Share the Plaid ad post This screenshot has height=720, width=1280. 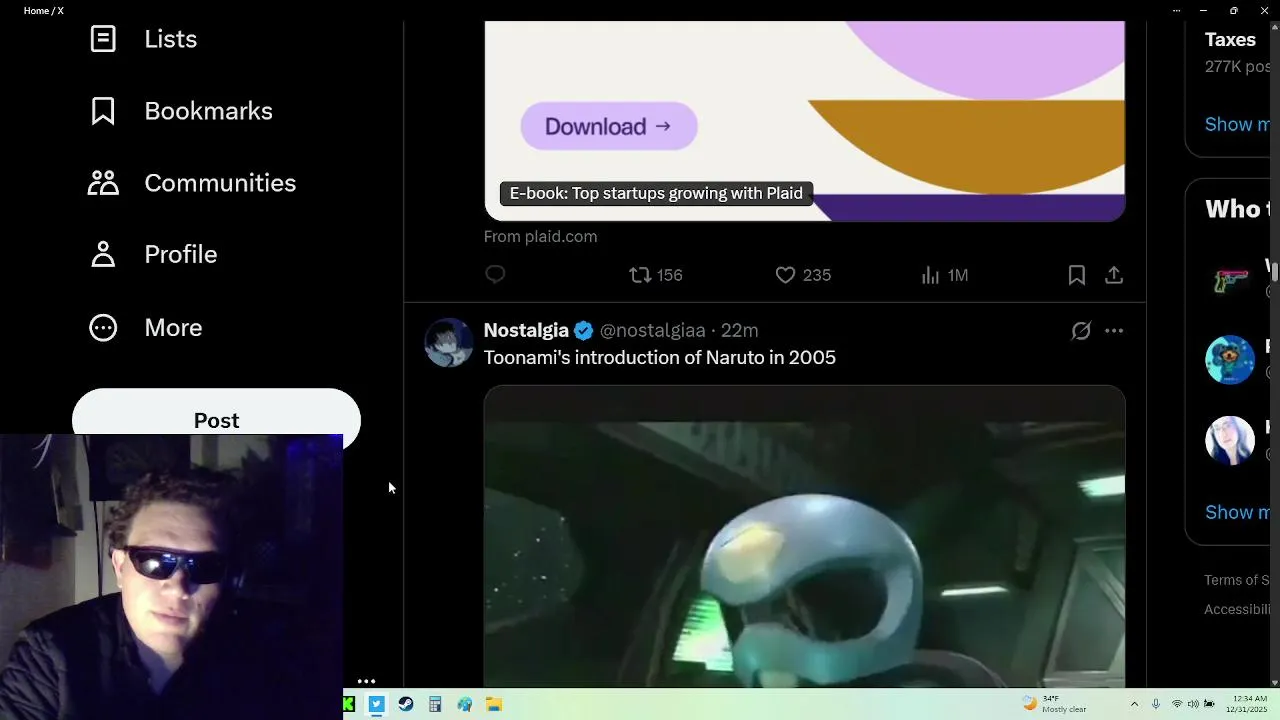coord(1114,275)
